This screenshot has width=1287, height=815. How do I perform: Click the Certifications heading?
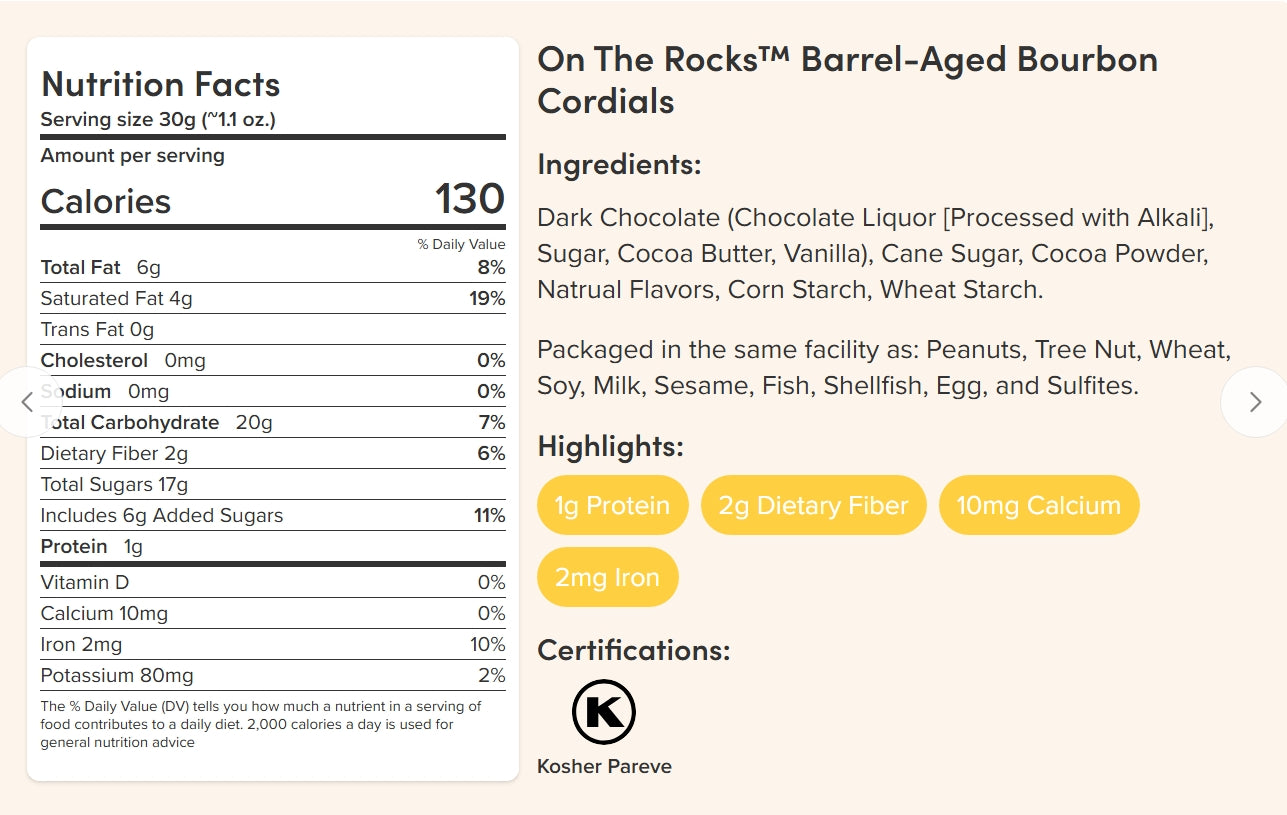point(633,650)
